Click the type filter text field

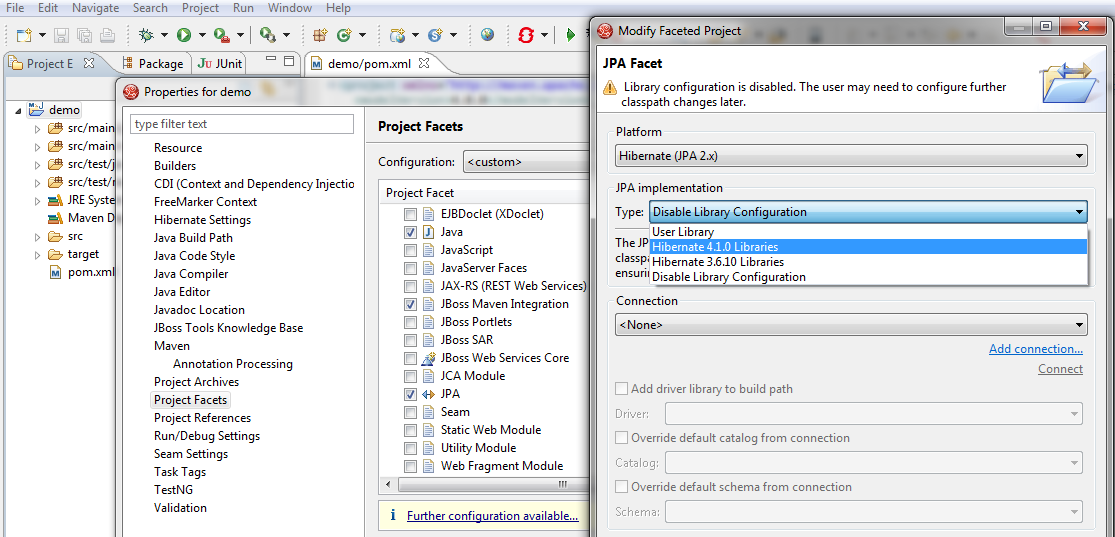coord(242,124)
